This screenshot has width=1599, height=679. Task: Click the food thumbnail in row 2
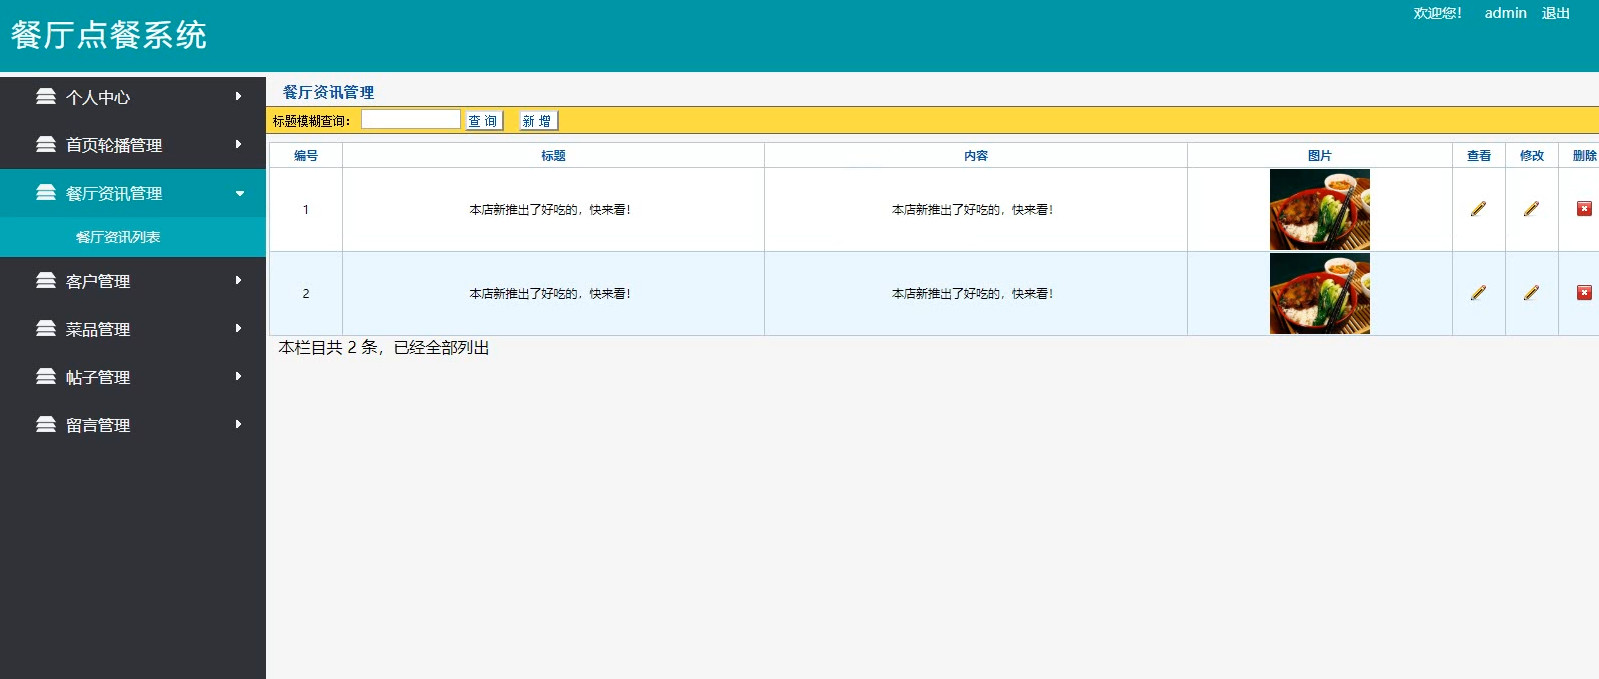[1320, 293]
